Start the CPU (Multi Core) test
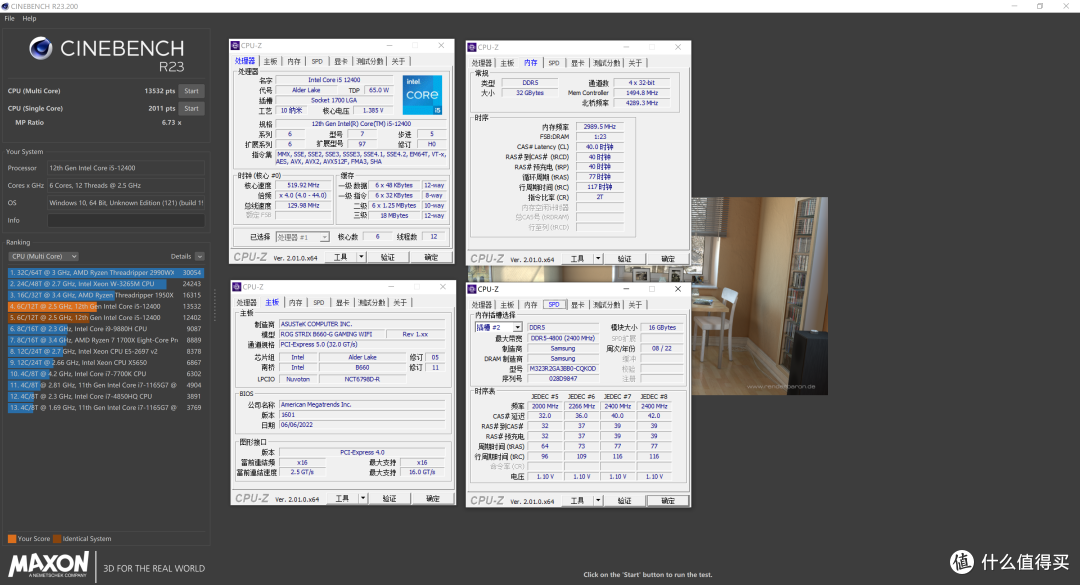 pos(191,91)
